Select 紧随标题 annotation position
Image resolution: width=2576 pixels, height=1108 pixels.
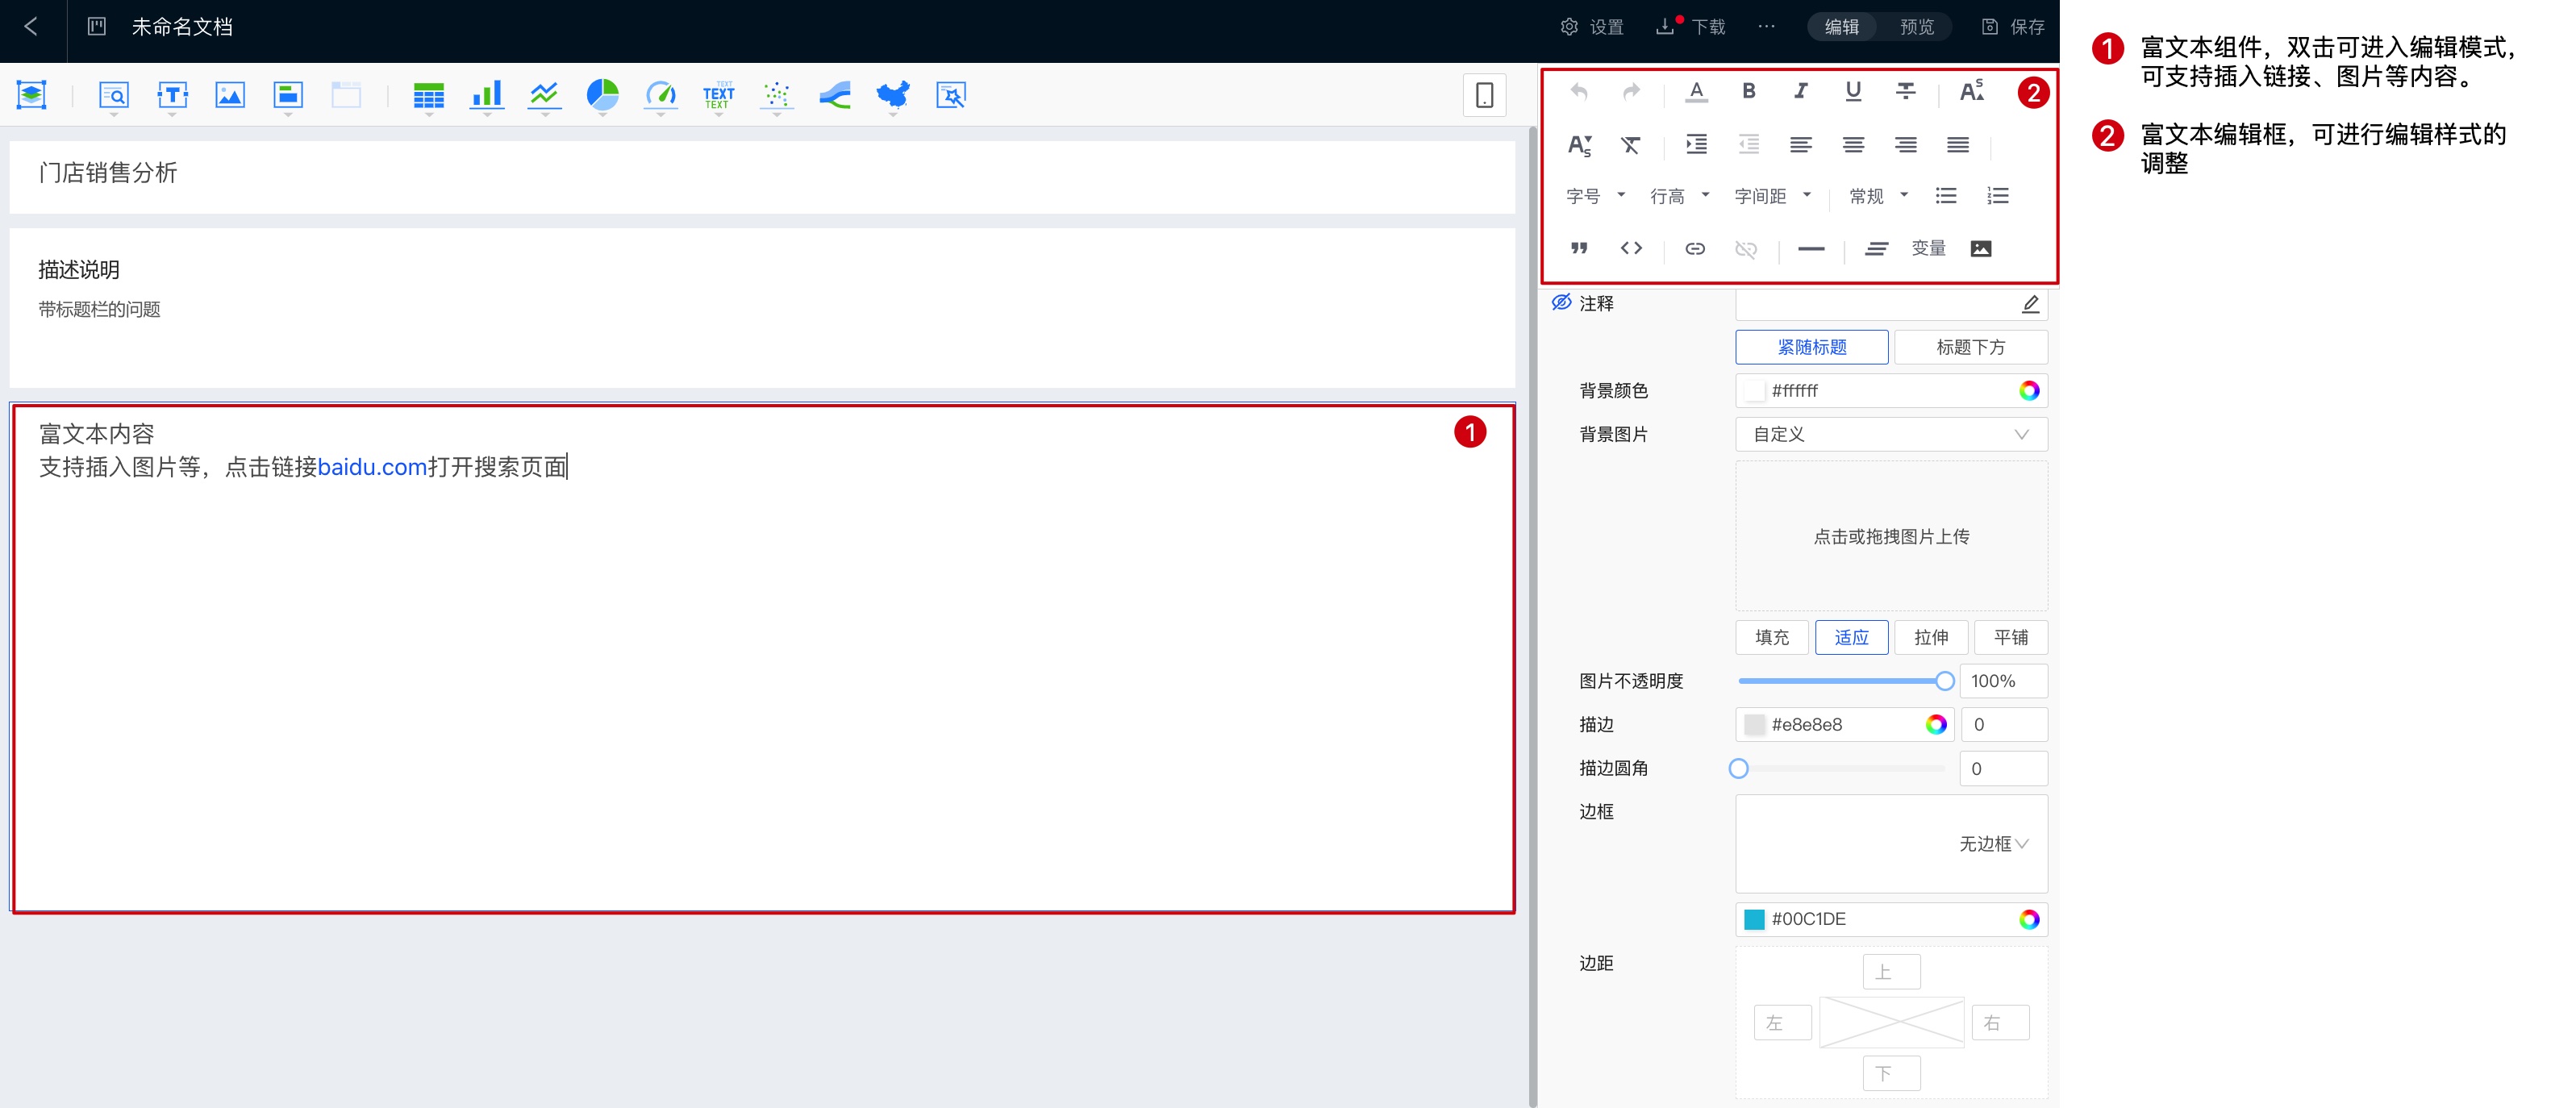1811,347
